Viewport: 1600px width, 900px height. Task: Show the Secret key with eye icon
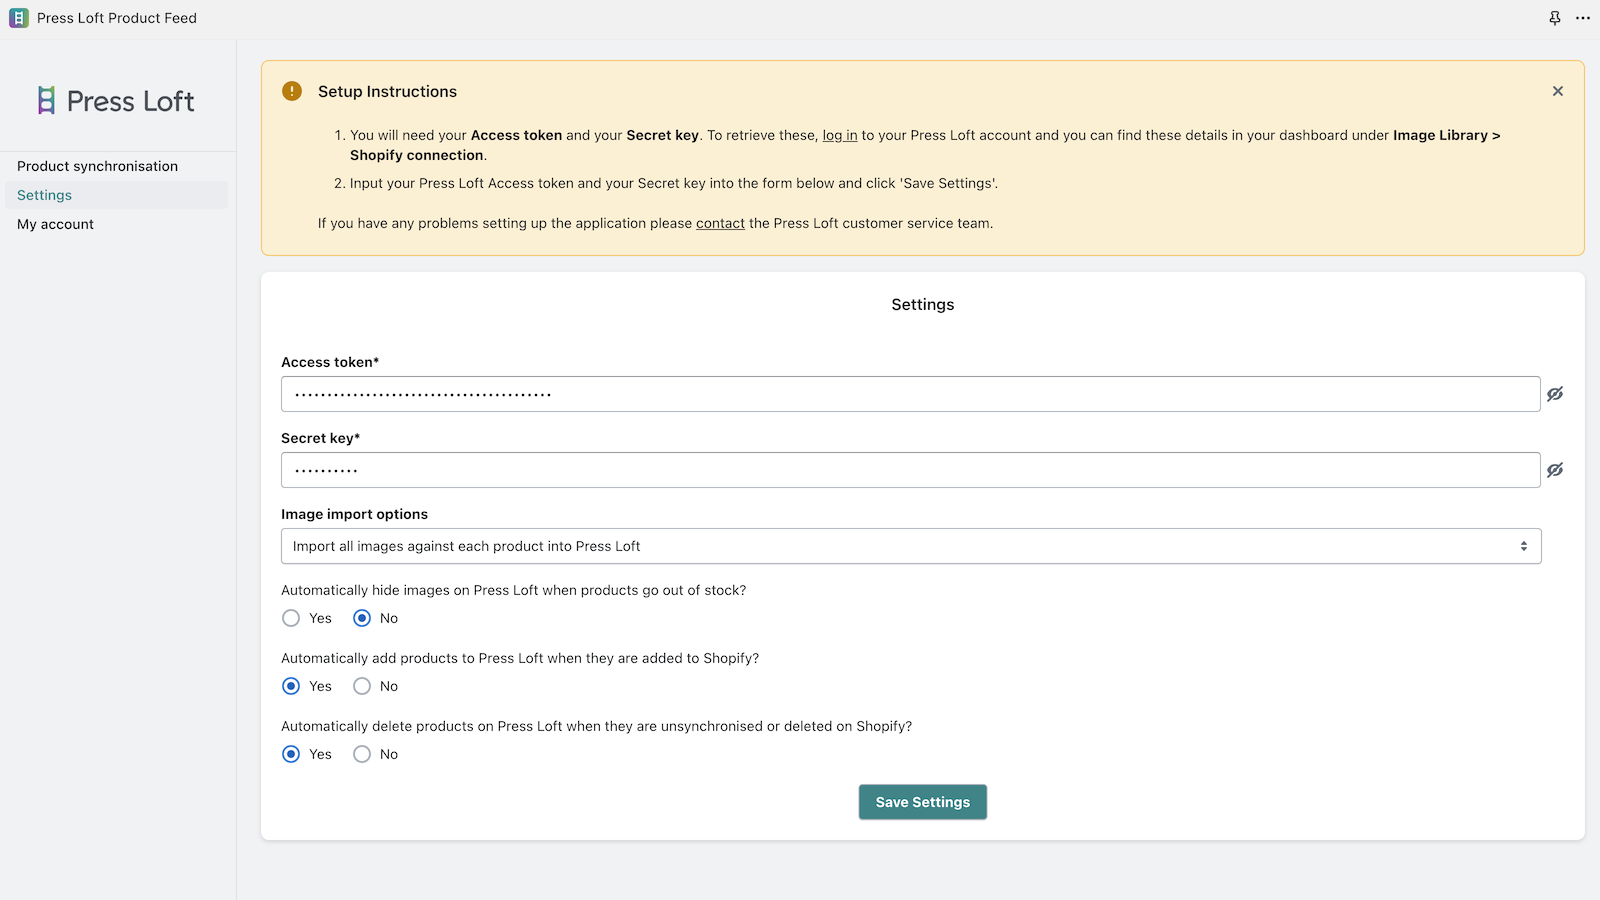click(1555, 470)
